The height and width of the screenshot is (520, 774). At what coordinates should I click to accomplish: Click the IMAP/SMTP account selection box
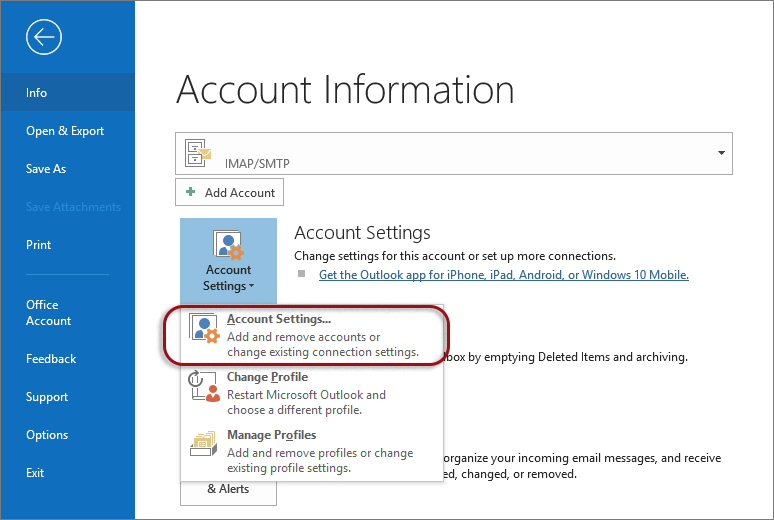pyautogui.click(x=454, y=153)
